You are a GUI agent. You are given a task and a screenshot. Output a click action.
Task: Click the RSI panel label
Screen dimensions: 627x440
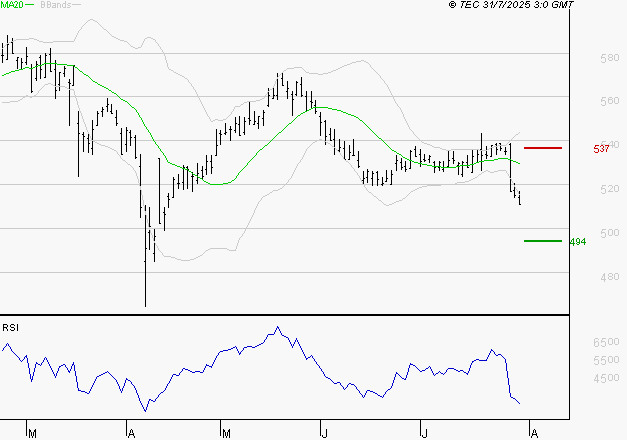(x=10, y=327)
